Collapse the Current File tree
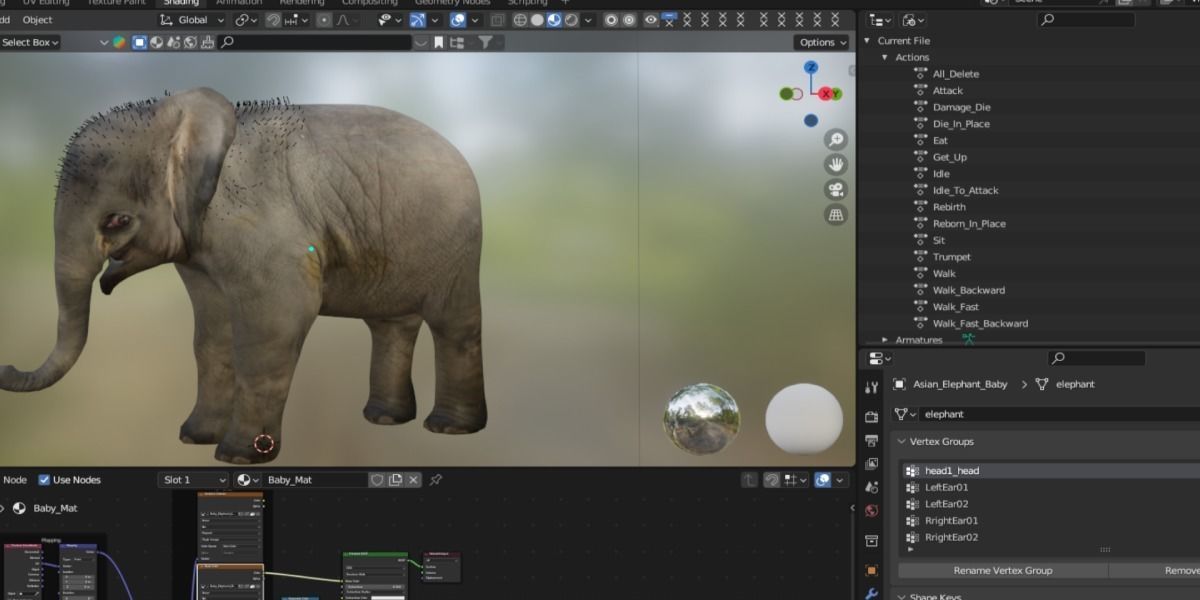This screenshot has width=1200, height=600. click(868, 41)
